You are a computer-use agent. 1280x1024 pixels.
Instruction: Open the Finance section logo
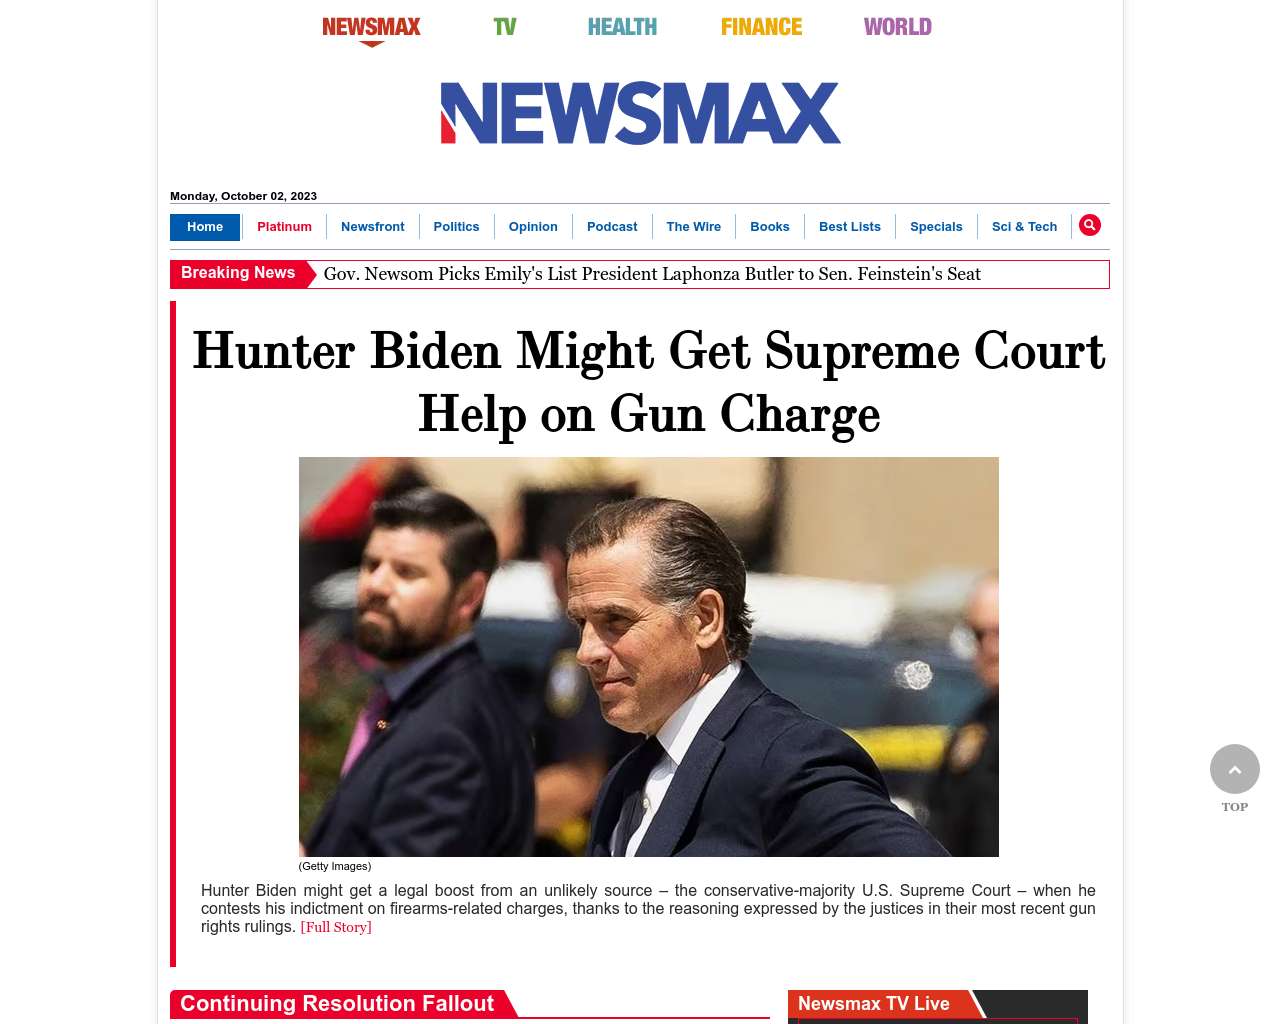761,27
